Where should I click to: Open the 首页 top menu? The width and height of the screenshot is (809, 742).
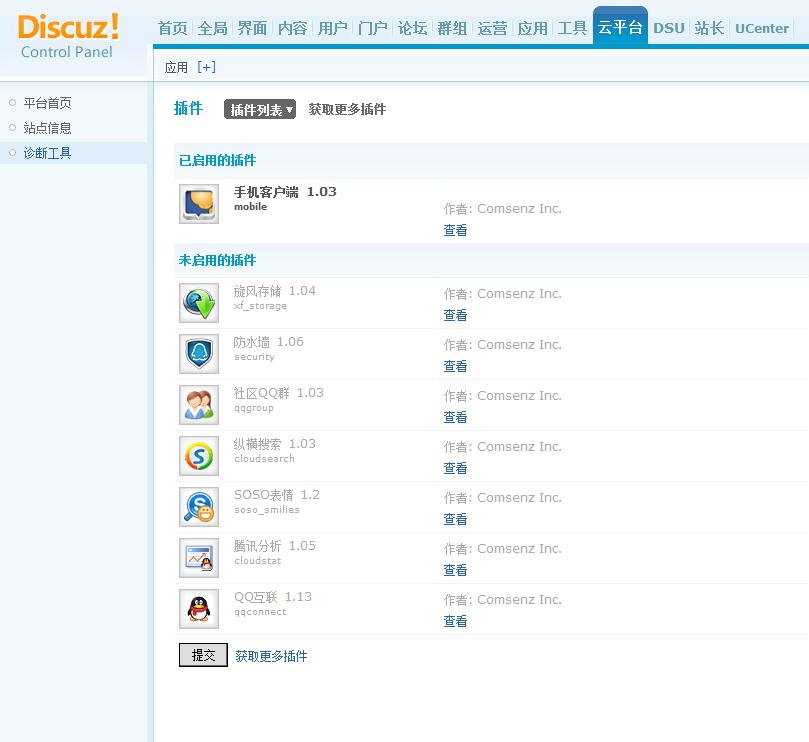point(172,28)
